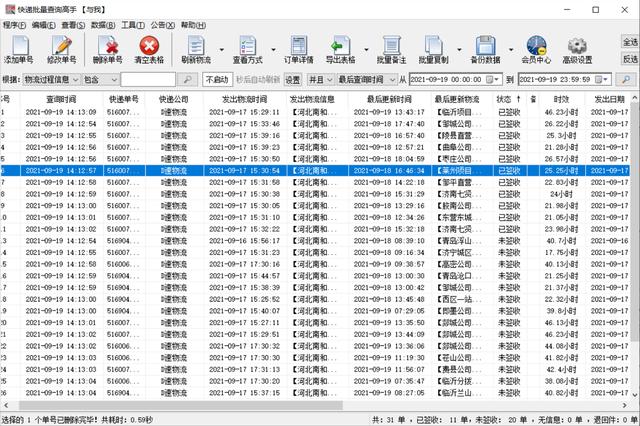Expand the 查看方式 dropdown arrow
640x426 pixels.
273,50
